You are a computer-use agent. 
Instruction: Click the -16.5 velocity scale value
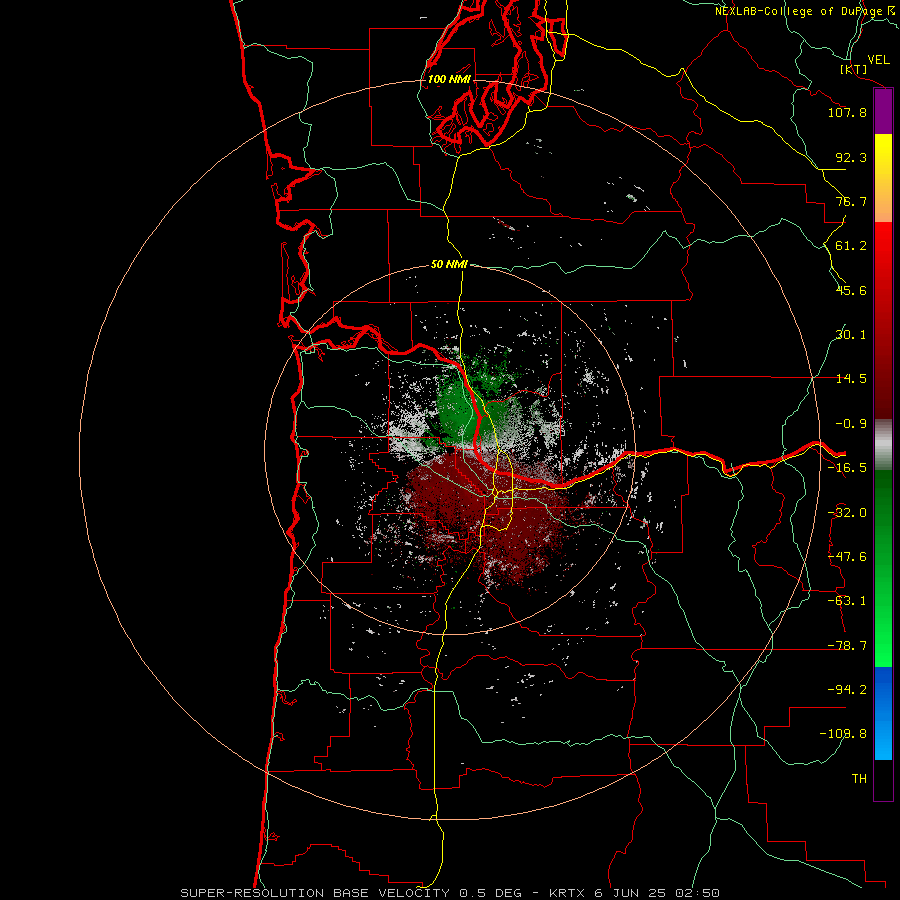[847, 468]
